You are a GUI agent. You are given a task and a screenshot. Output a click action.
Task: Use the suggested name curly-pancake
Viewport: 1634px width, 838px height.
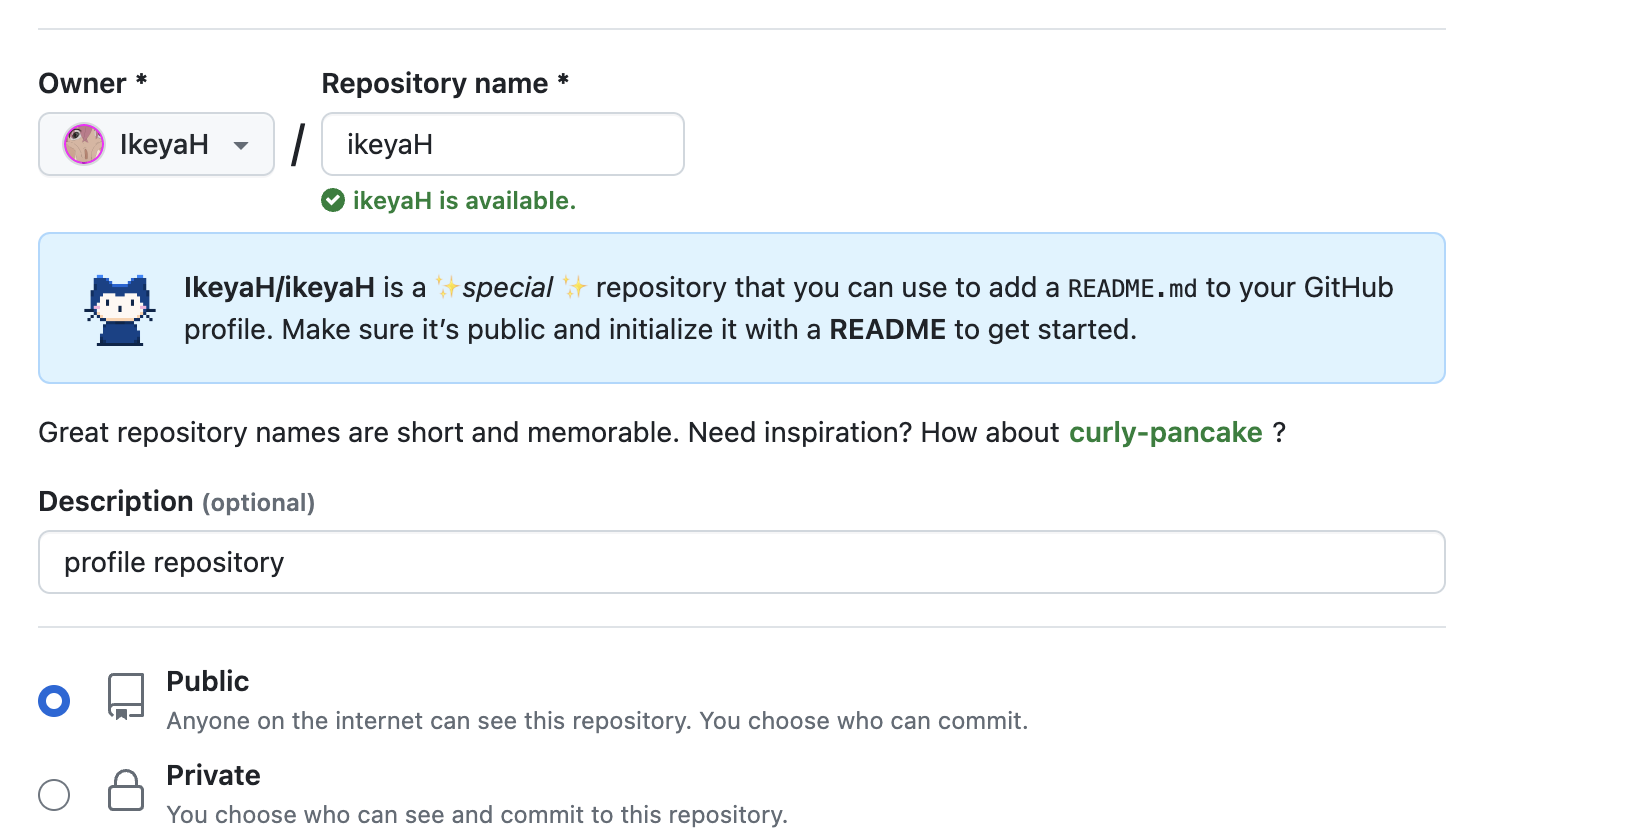coord(1165,432)
